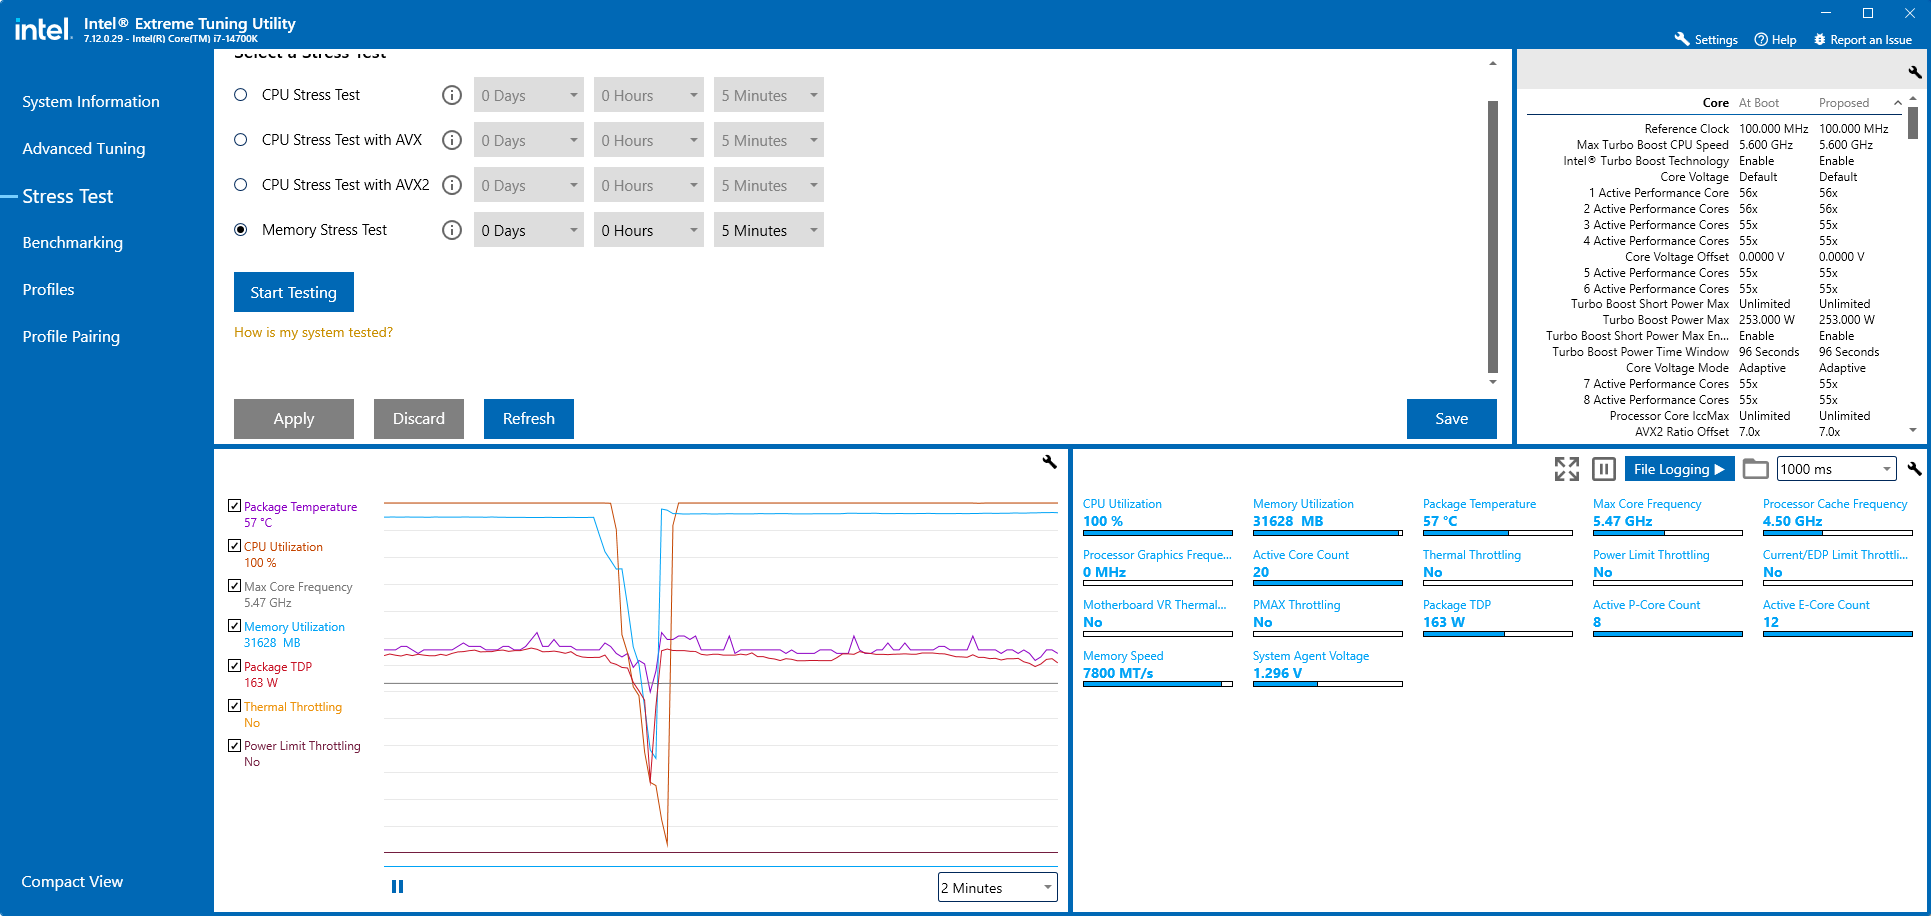Open graph panel wrench settings

1049,461
